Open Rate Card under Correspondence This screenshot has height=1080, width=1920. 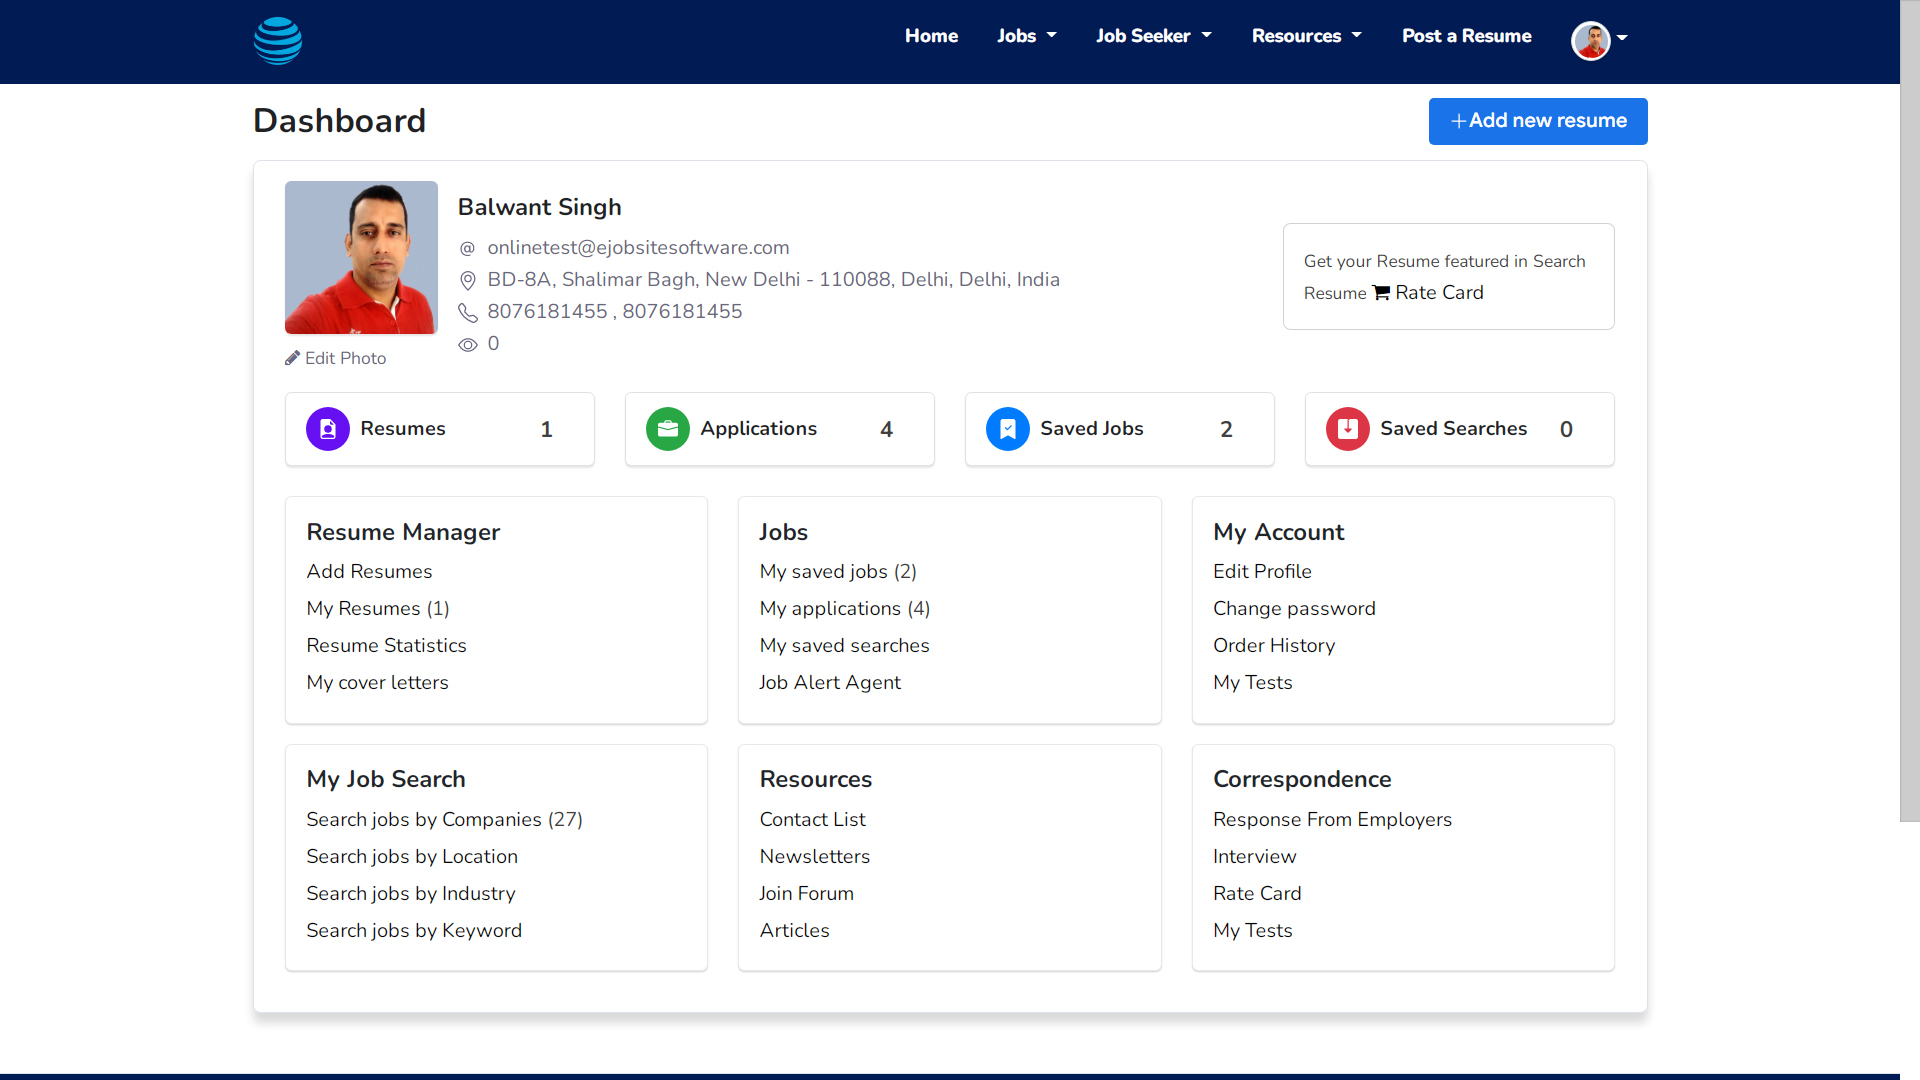point(1257,894)
